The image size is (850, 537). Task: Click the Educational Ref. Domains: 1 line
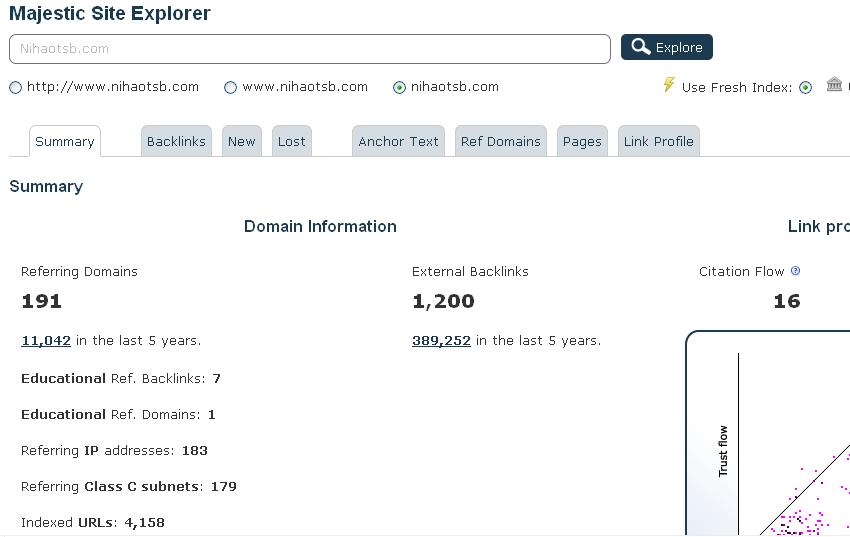(x=118, y=415)
